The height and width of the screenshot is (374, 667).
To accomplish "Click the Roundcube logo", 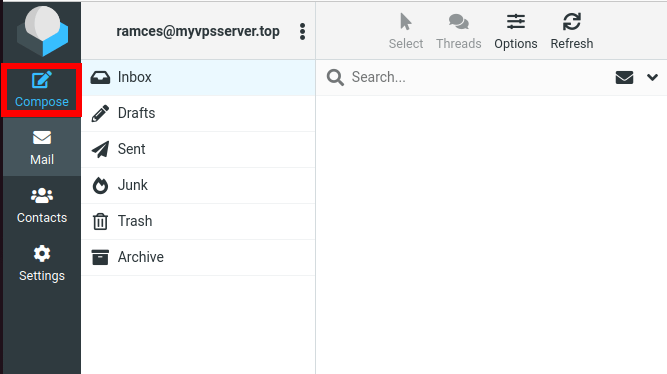I will tap(42, 31).
